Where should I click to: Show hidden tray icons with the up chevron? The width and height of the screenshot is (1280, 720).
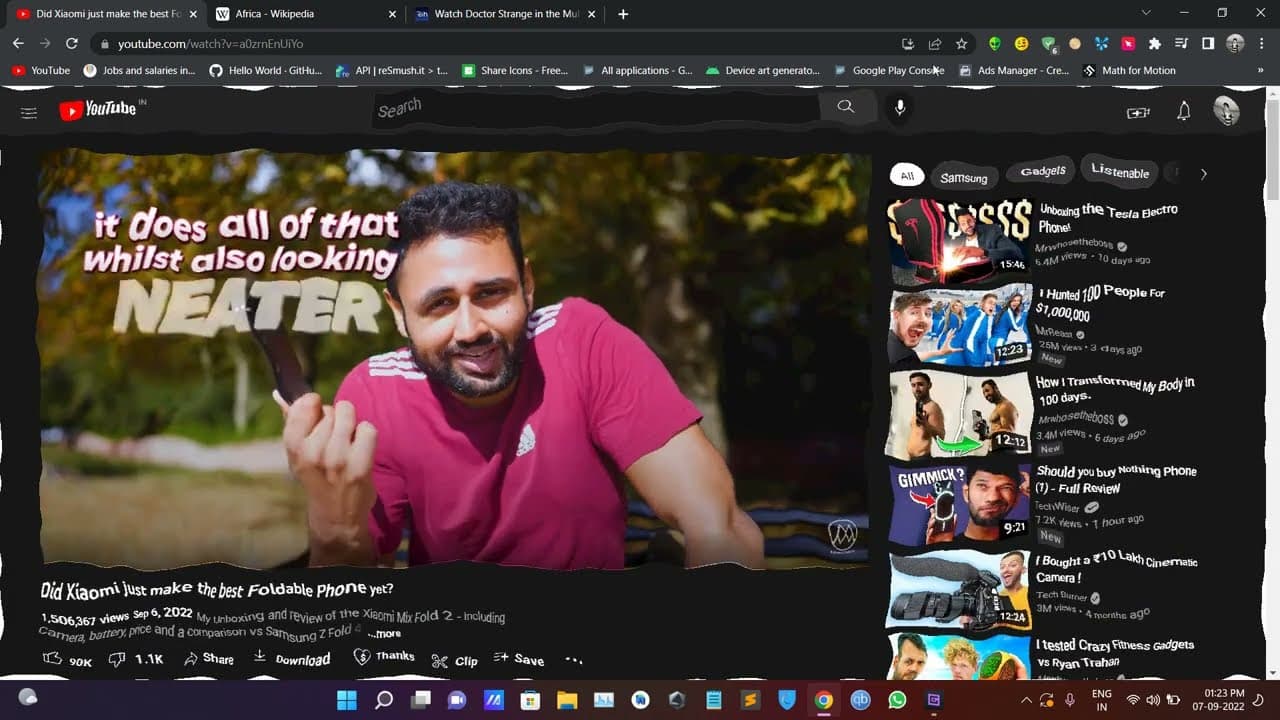coord(1026,700)
